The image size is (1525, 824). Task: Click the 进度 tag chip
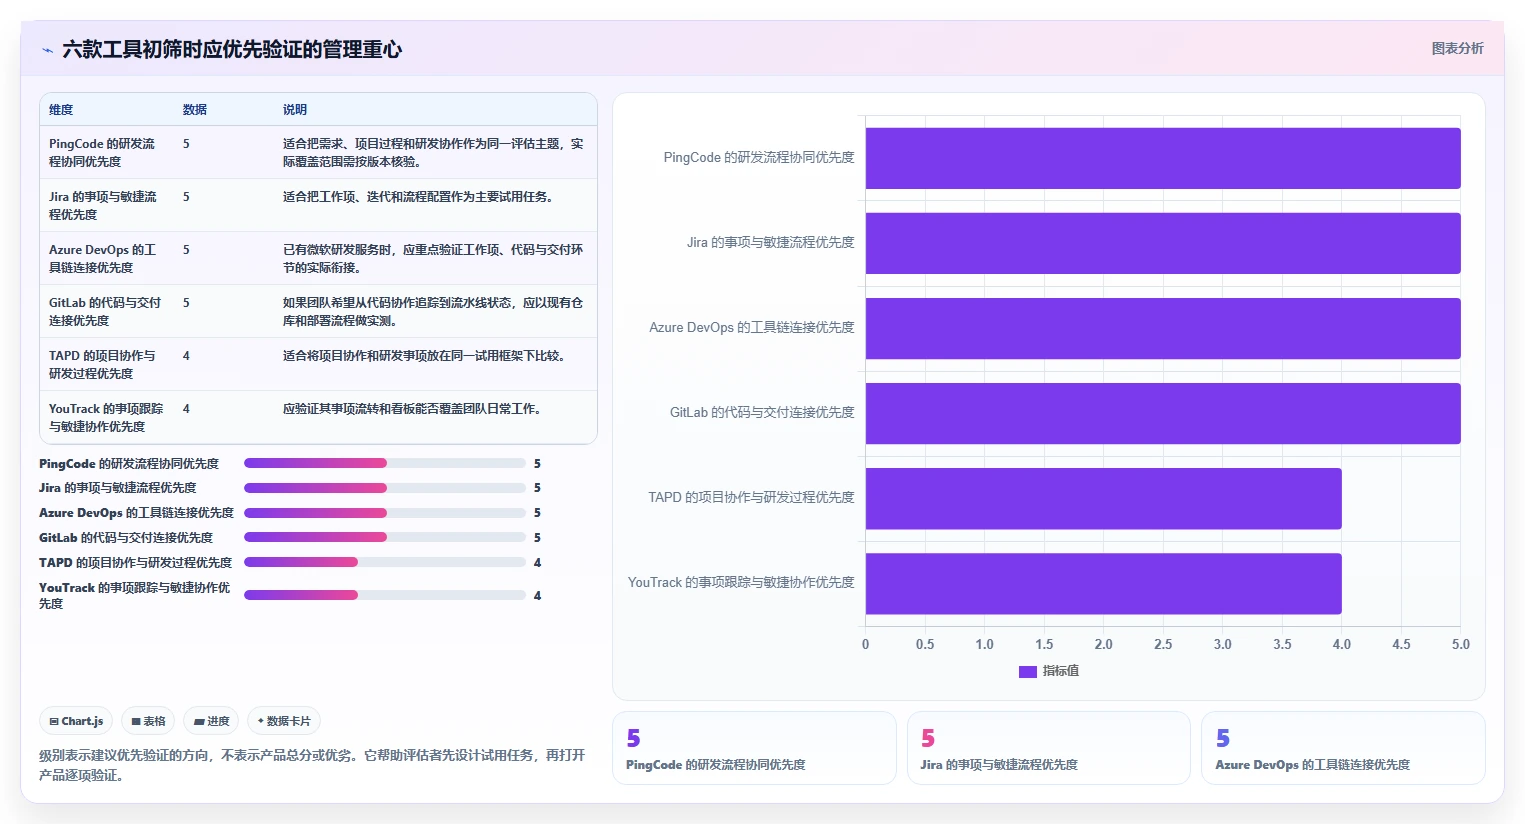point(211,721)
